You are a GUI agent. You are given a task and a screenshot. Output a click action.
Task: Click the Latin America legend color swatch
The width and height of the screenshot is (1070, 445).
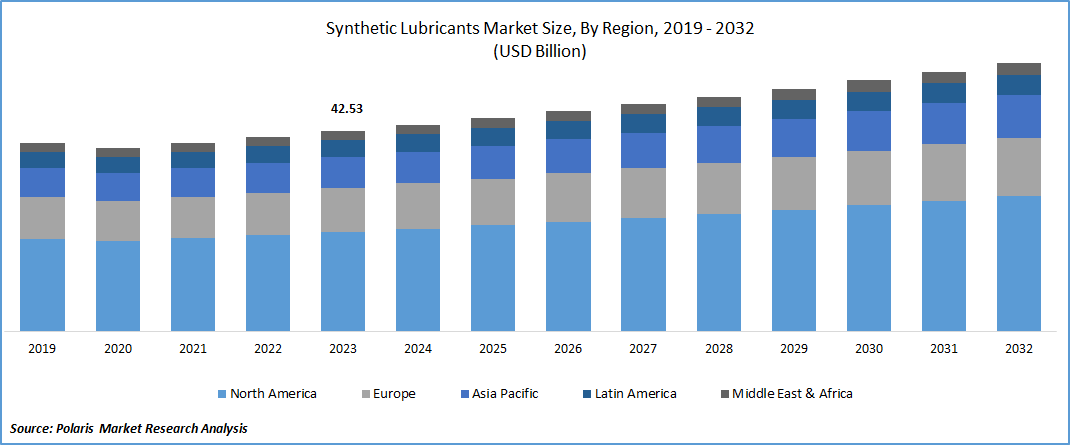click(586, 394)
